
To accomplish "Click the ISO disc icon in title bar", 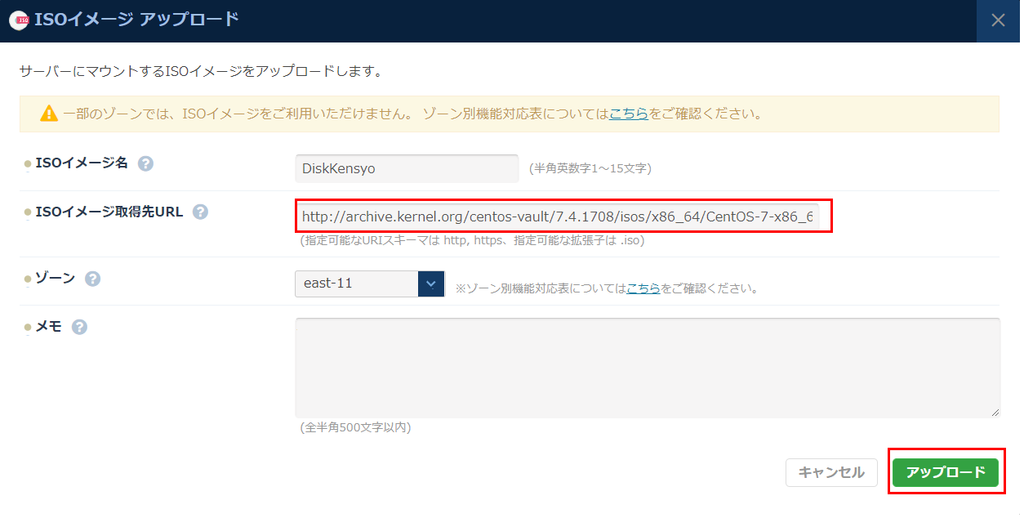I will tap(19, 21).
